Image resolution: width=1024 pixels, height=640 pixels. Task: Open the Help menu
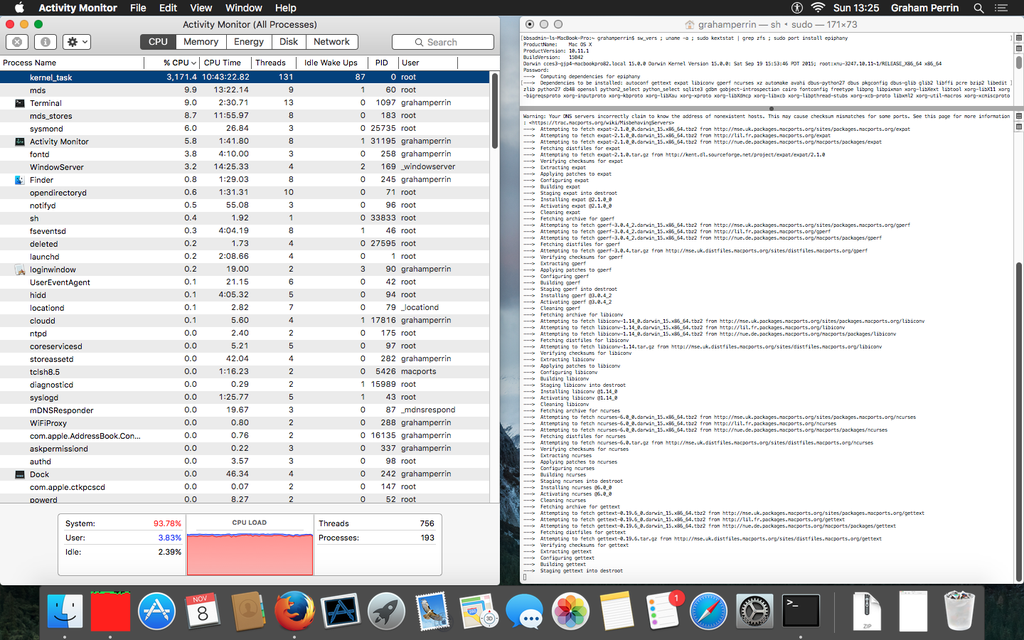click(285, 8)
